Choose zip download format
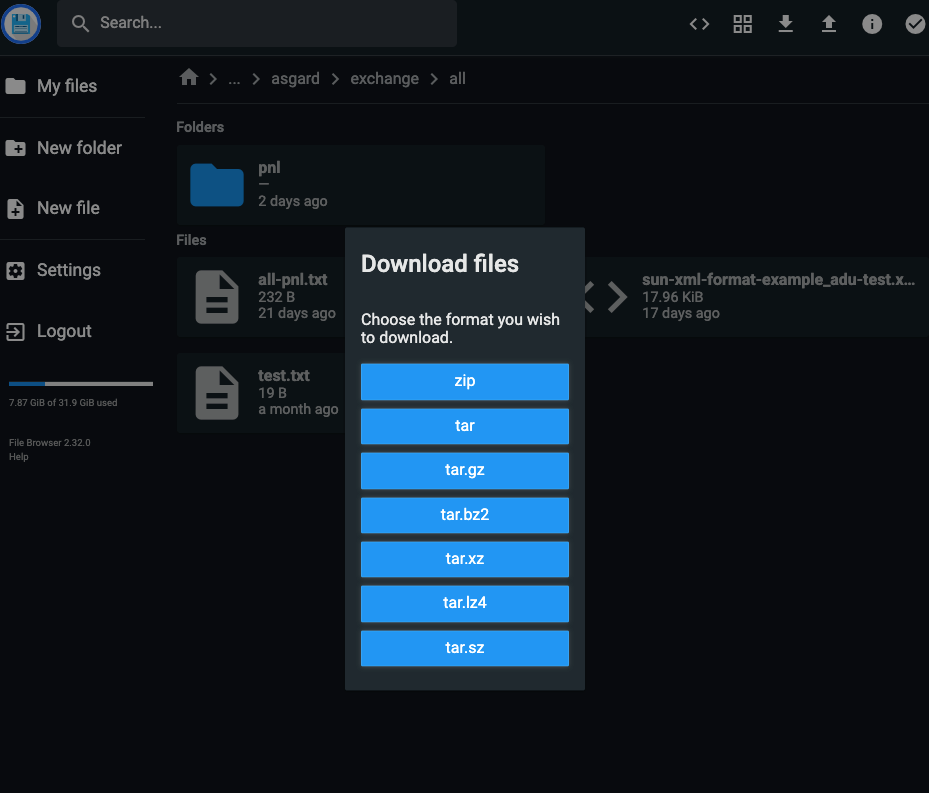This screenshot has width=929, height=793. point(464,381)
